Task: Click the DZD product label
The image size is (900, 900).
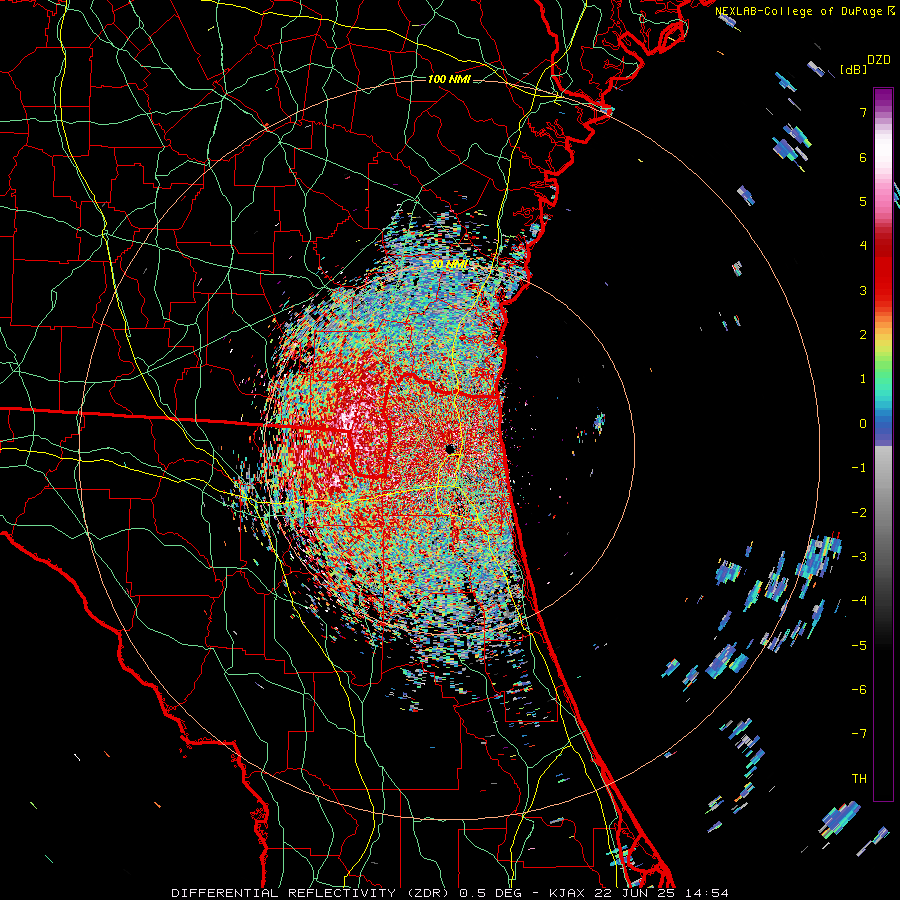Action: [x=879, y=60]
